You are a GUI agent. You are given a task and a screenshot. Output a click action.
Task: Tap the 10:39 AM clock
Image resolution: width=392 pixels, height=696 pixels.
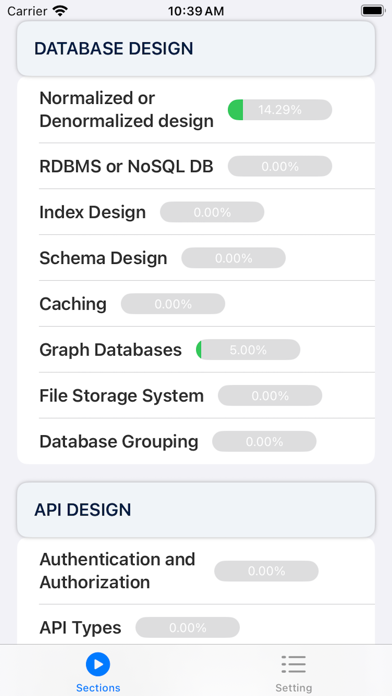(x=196, y=11)
